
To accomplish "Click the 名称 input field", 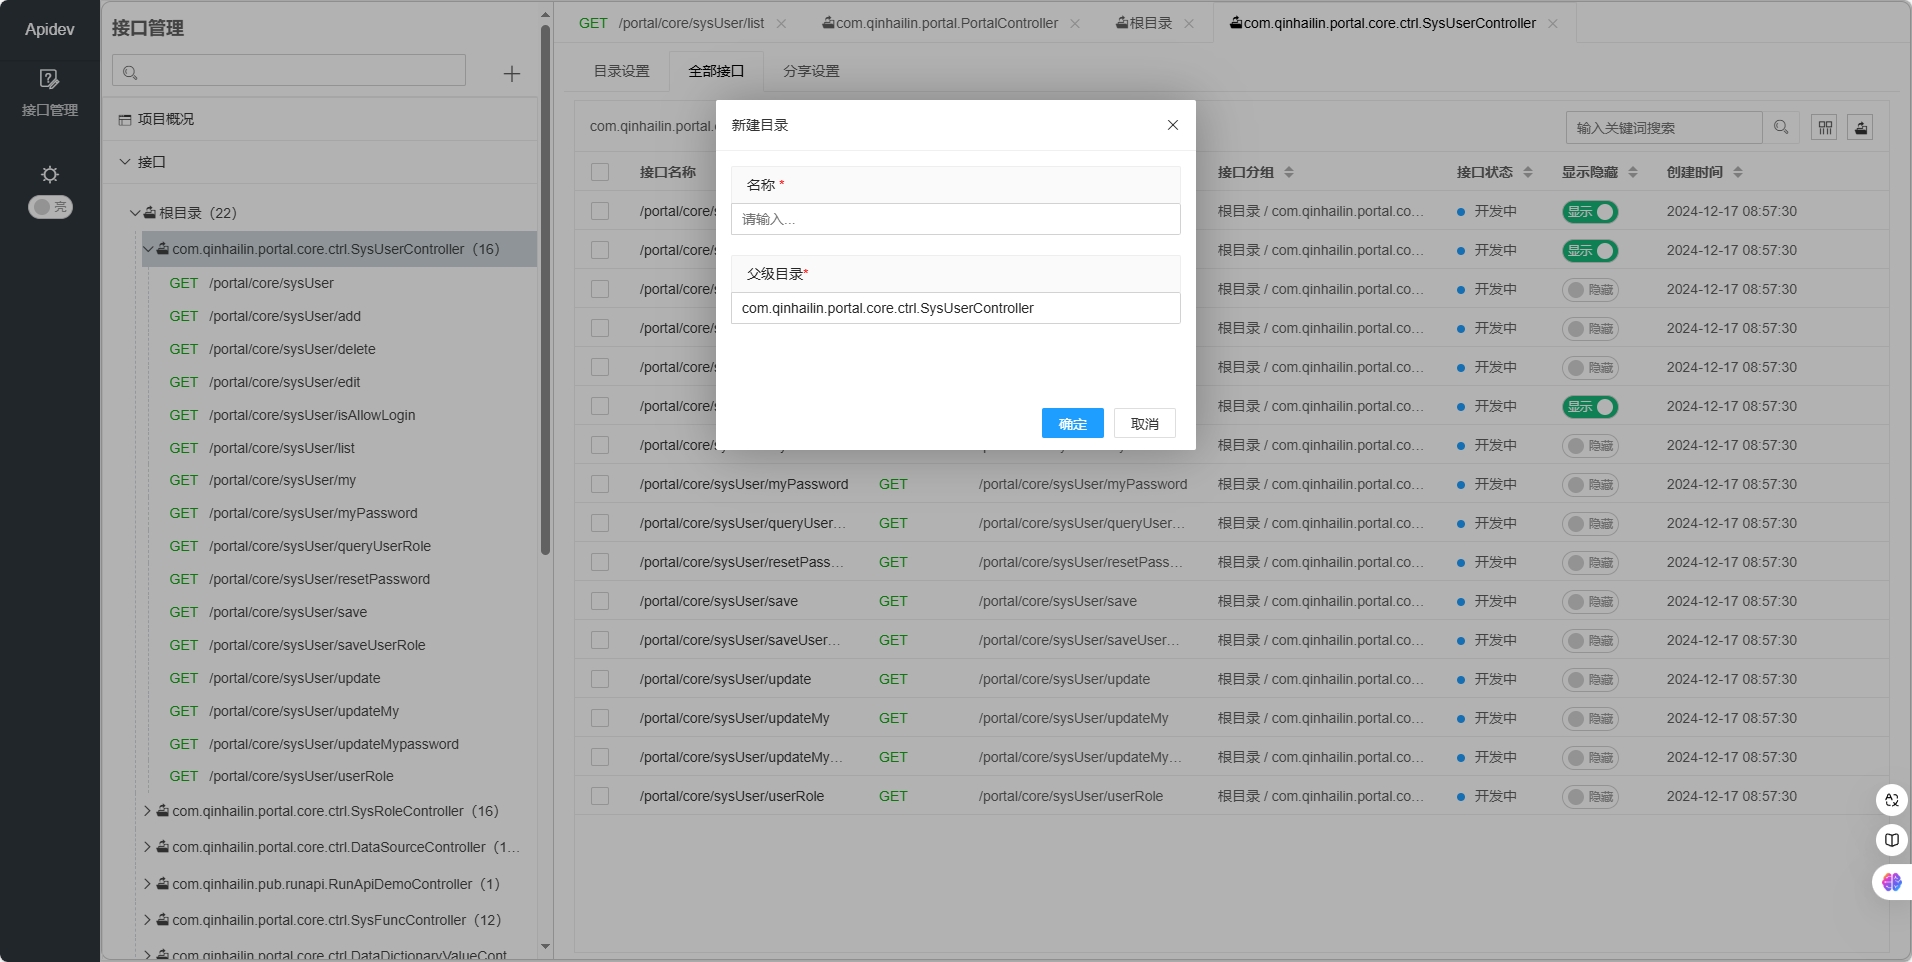I will tap(955, 219).
